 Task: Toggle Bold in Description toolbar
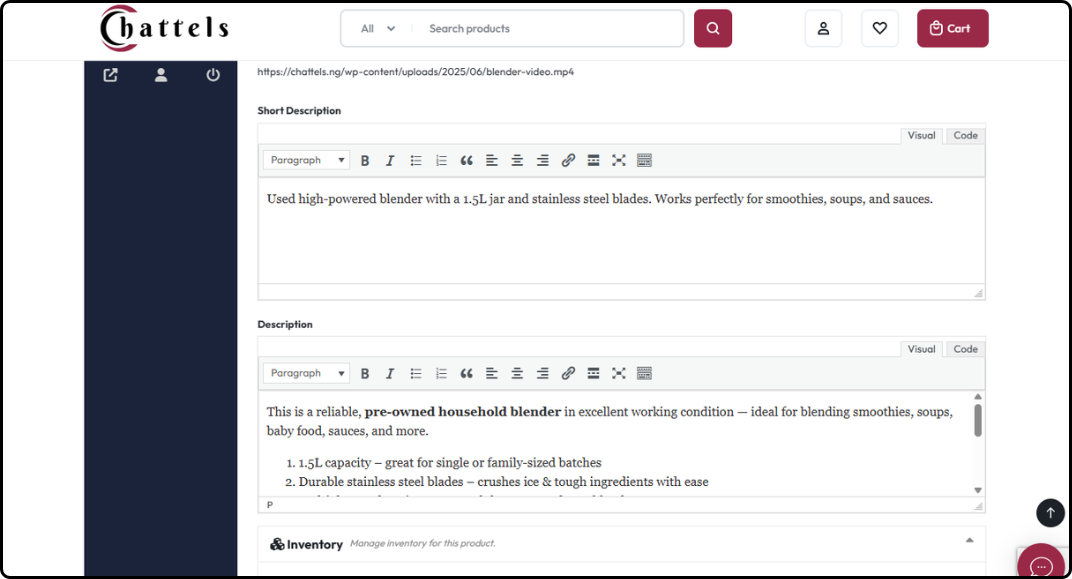(364, 374)
